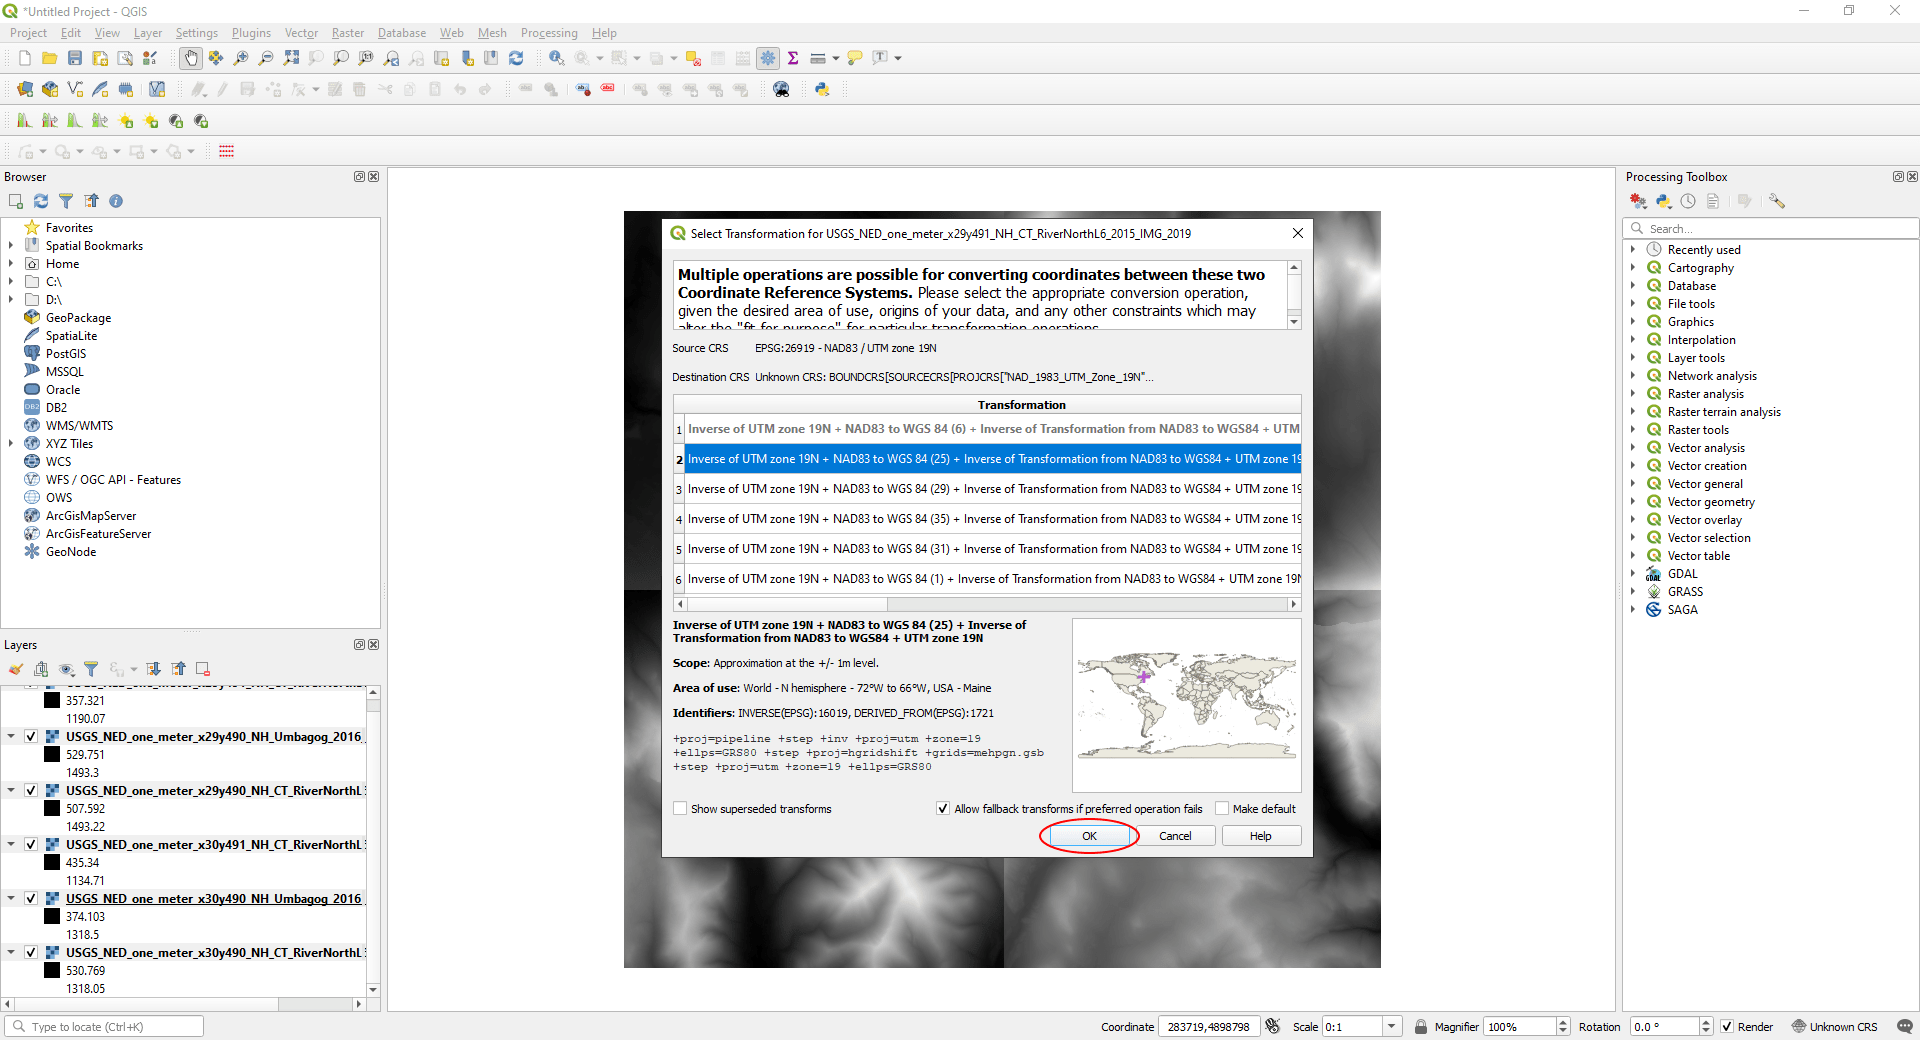Open the Layer menu
Viewport: 1920px width, 1040px height.
coord(148,33)
